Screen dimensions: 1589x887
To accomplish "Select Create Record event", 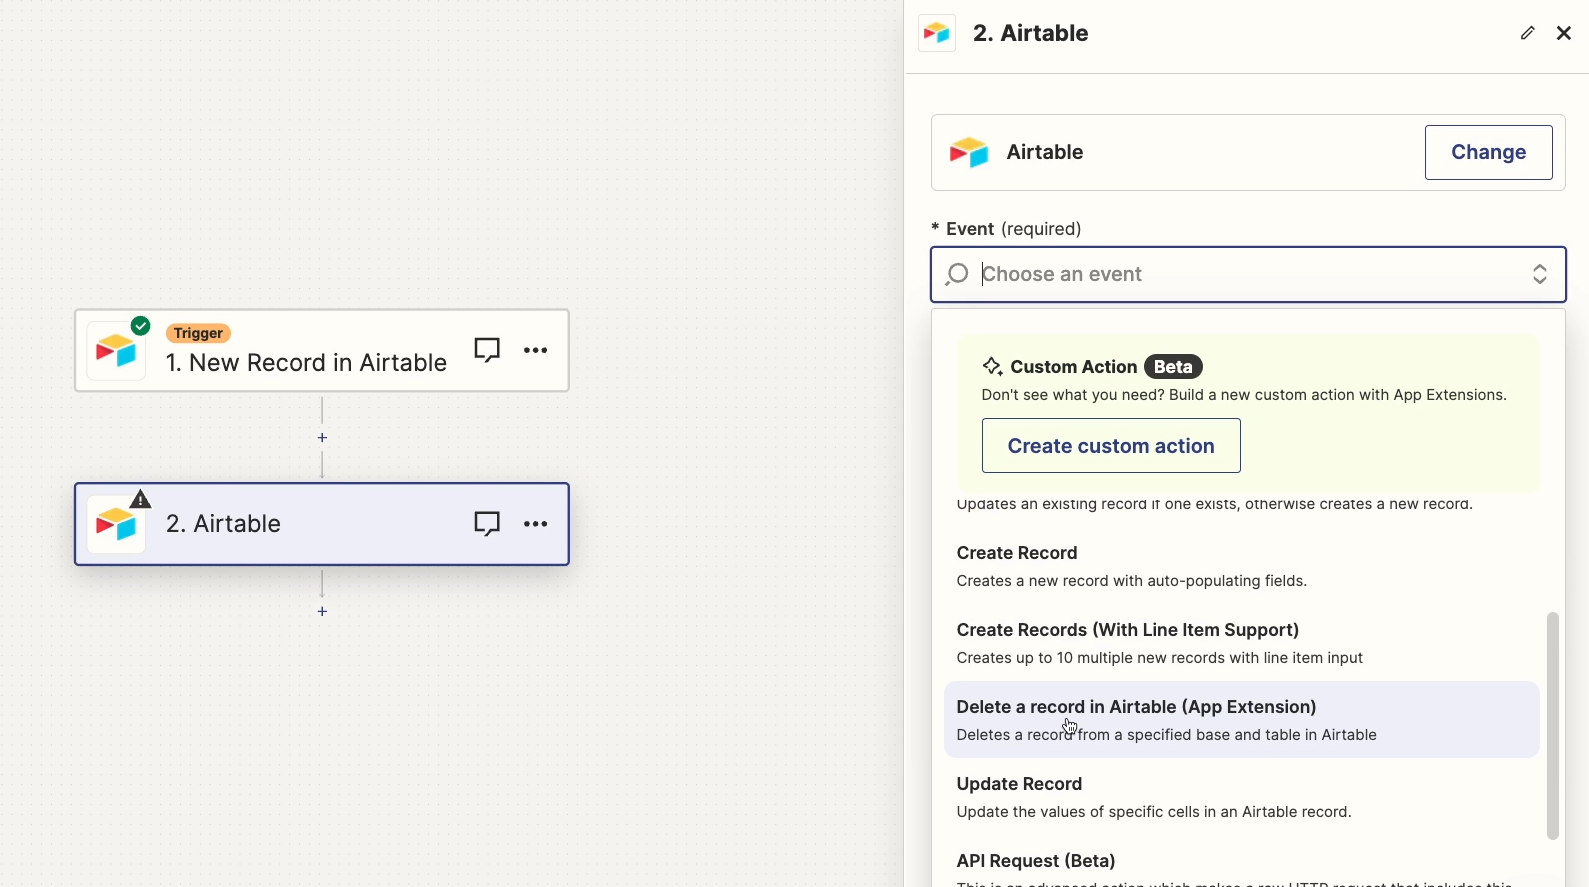I will (1241, 566).
